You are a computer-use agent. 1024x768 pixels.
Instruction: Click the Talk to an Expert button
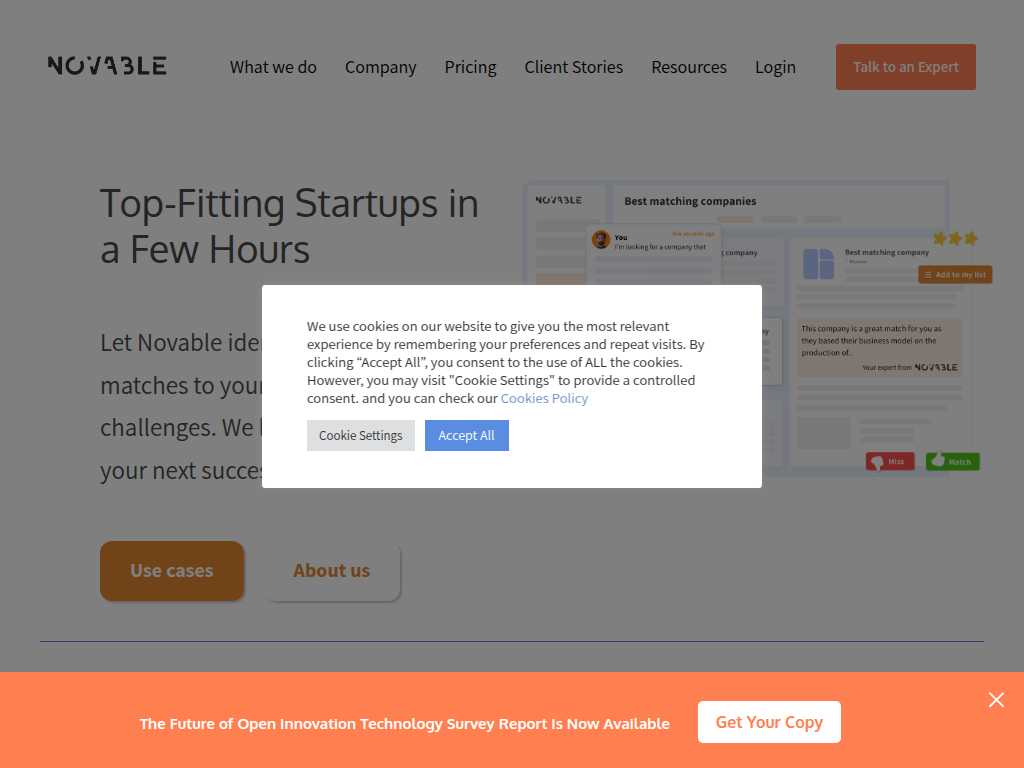point(905,67)
